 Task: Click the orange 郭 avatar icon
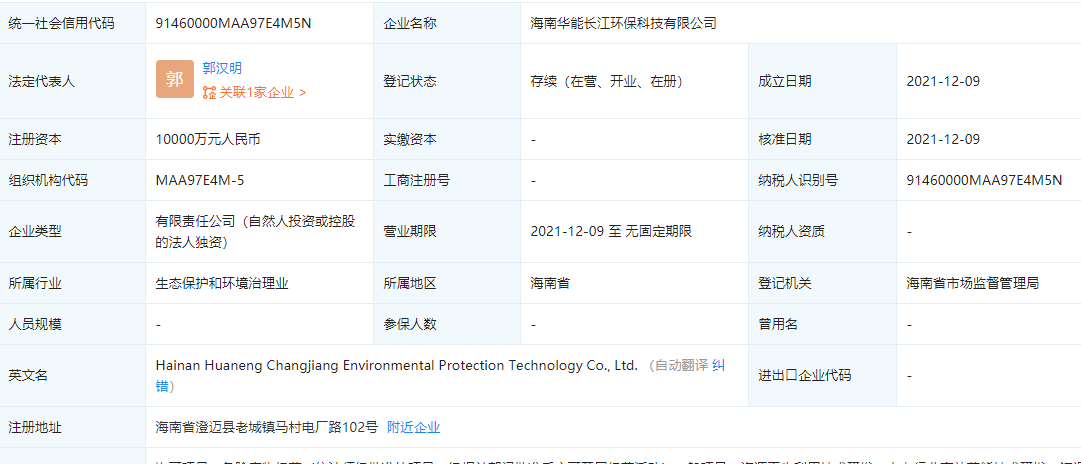point(175,80)
